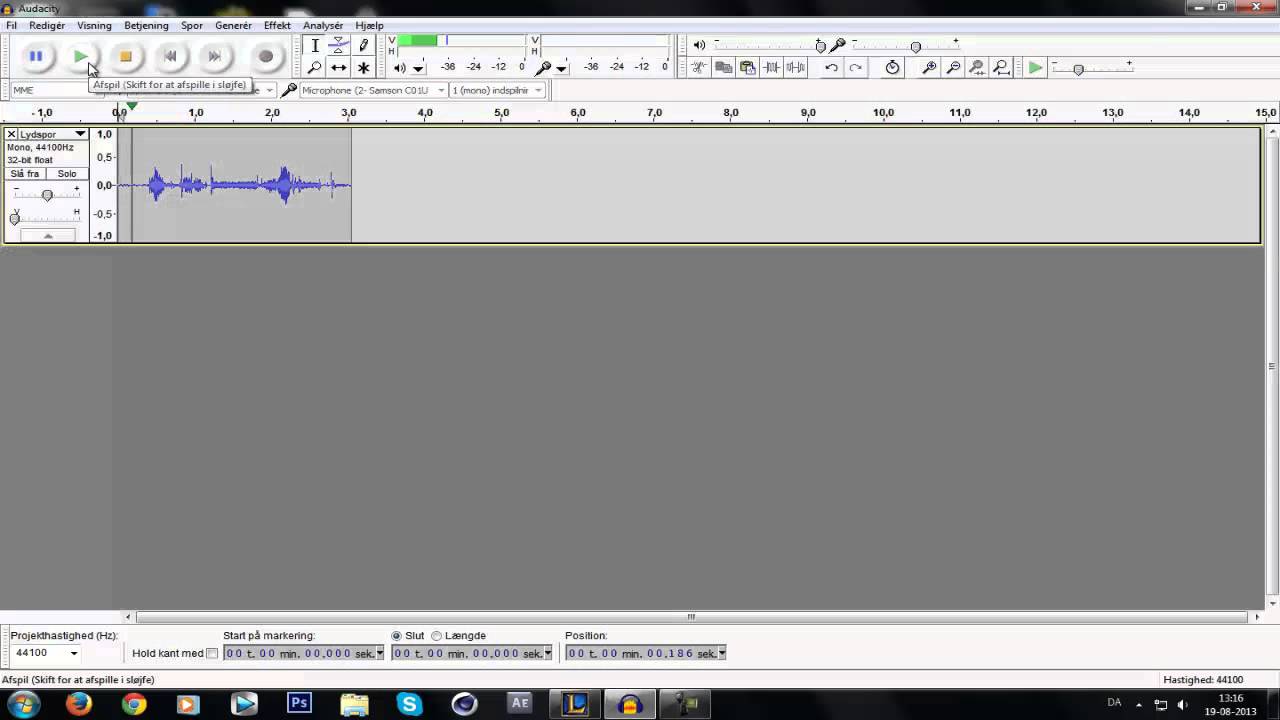Click the Pause transport button
The height and width of the screenshot is (720, 1280).
(35, 57)
